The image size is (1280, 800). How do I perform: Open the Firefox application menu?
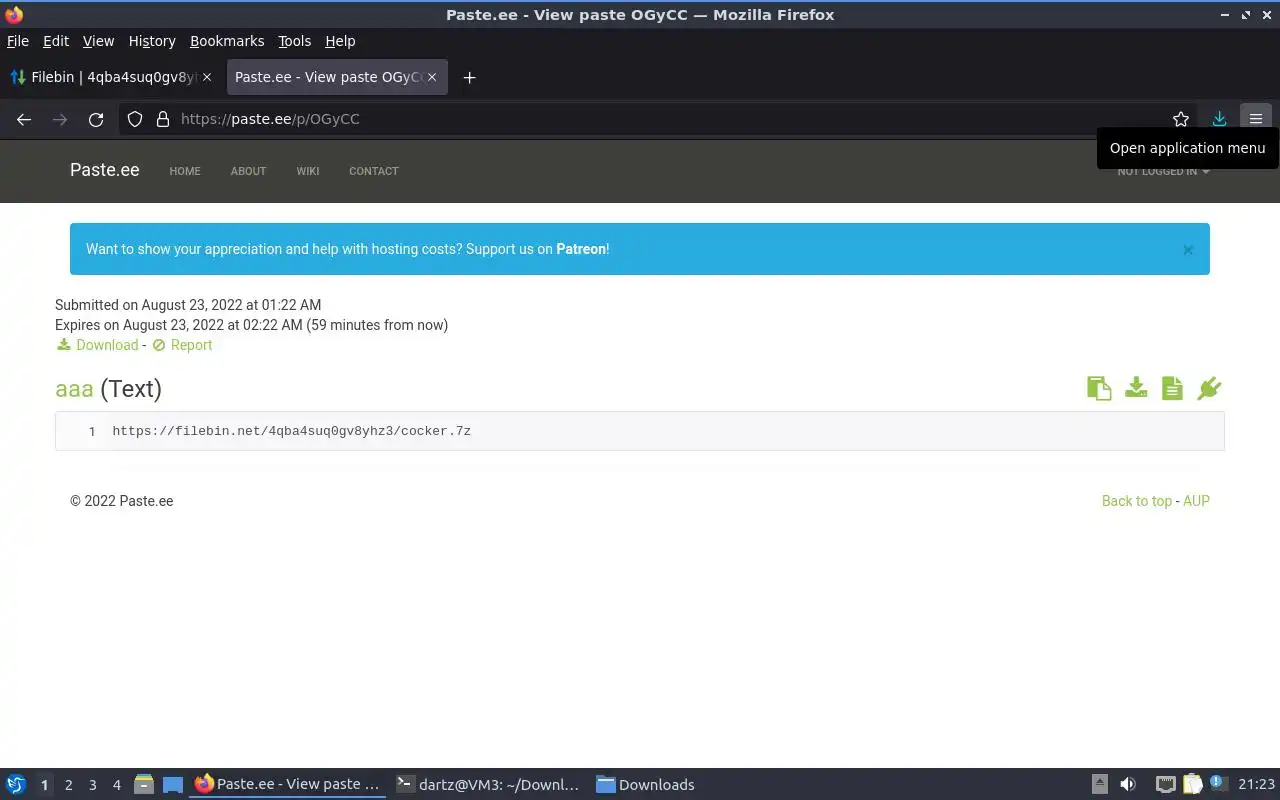pyautogui.click(x=1256, y=119)
